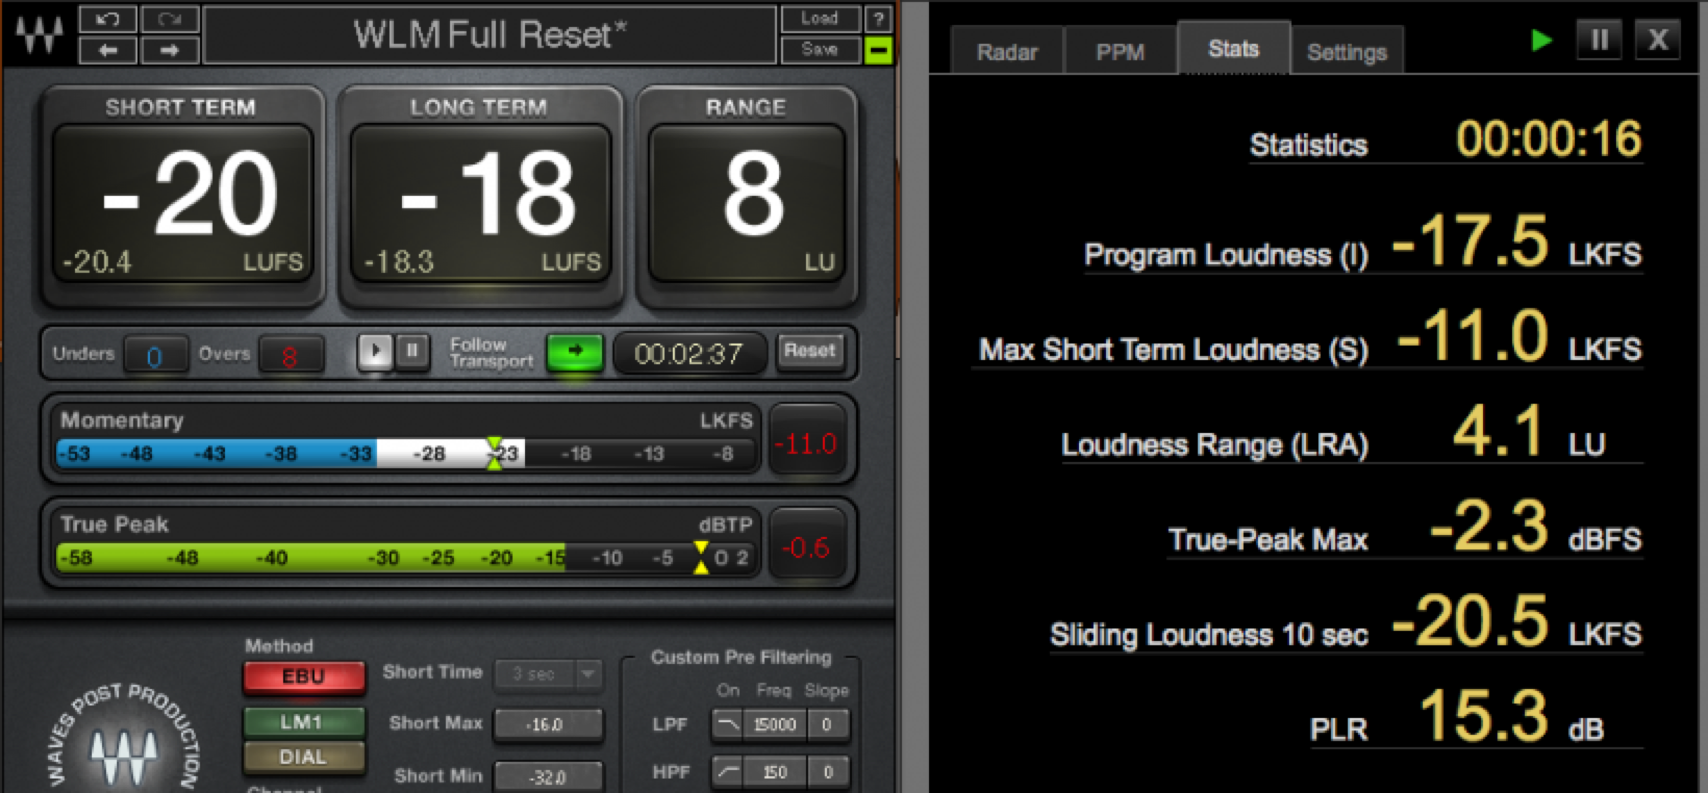Click the Unders counter showing 0
The image size is (1708, 793).
[154, 356]
